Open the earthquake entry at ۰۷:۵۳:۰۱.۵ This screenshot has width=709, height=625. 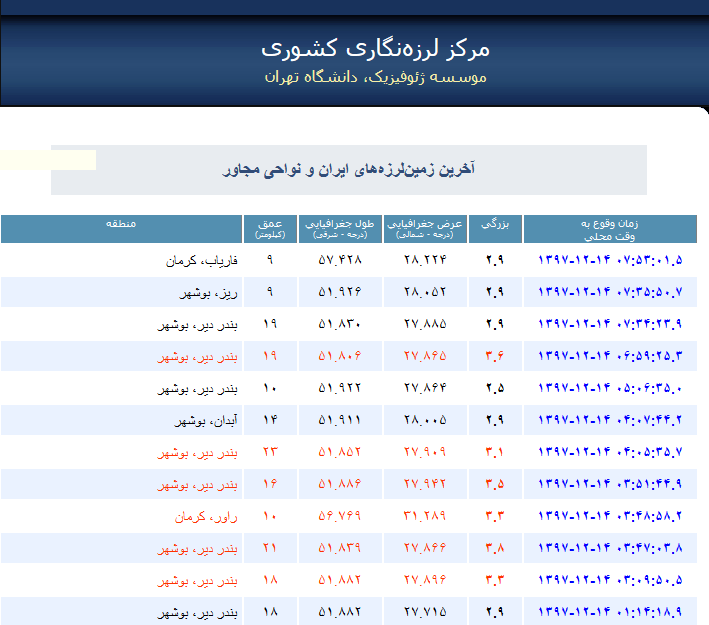tap(610, 260)
